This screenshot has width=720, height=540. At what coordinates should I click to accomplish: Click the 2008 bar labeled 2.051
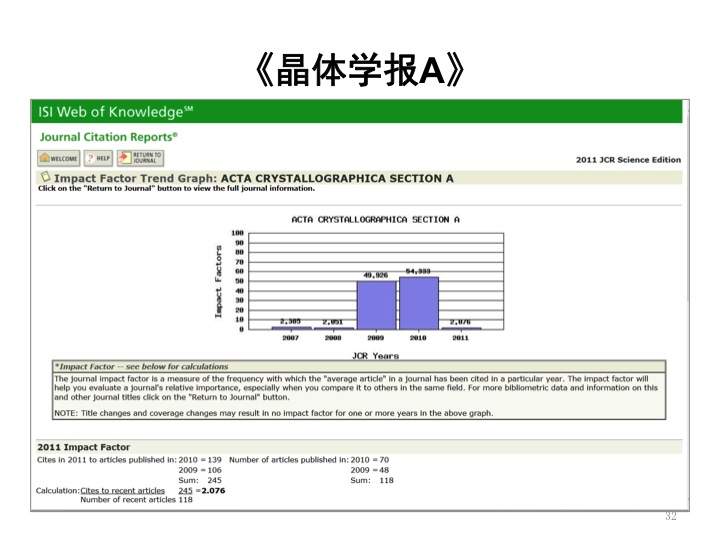point(334,328)
